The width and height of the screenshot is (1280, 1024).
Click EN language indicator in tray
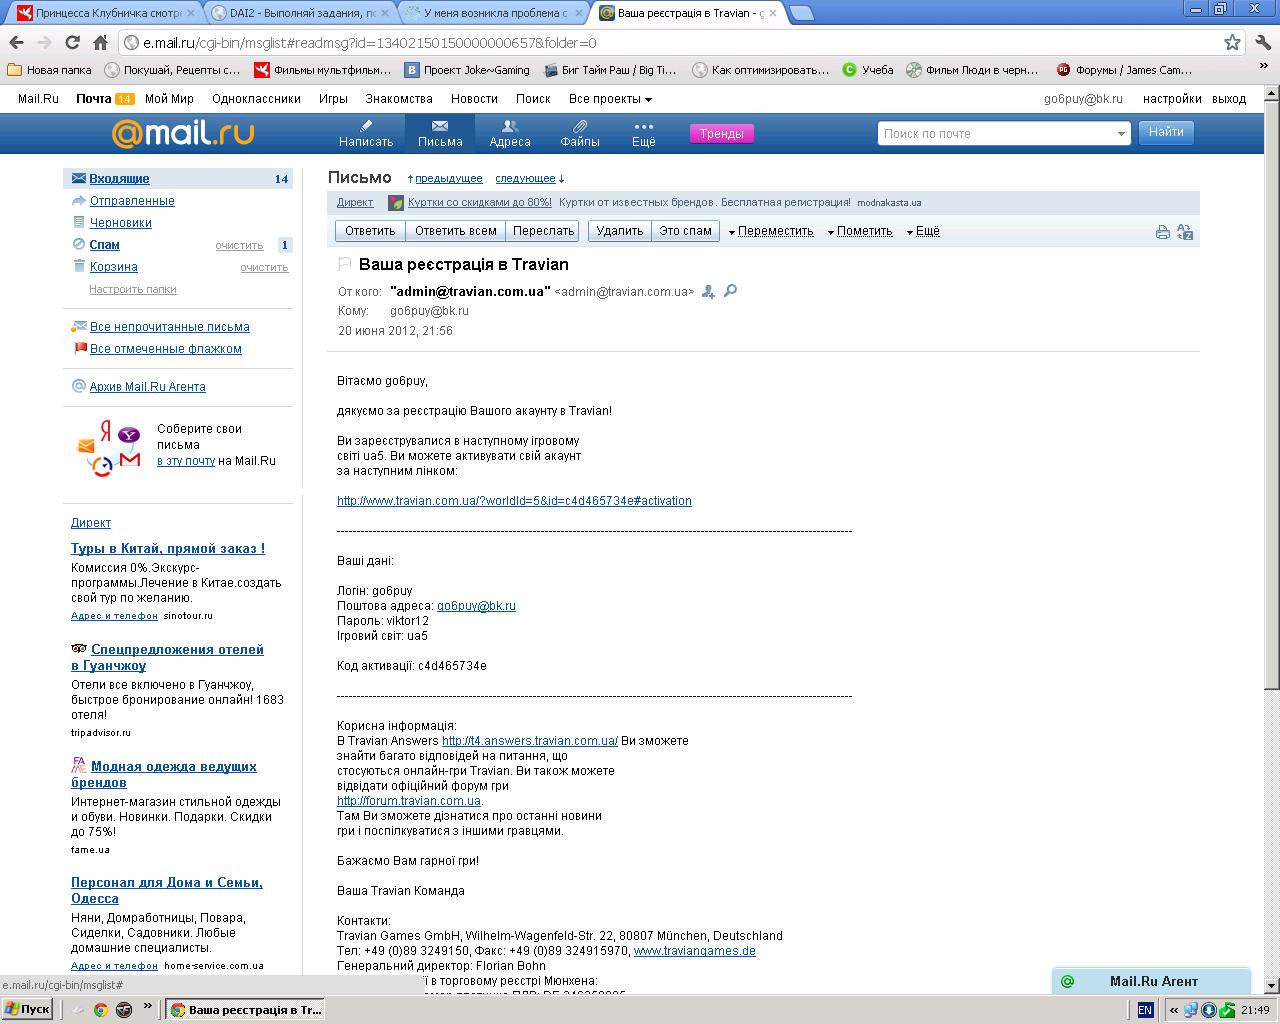pyautogui.click(x=1145, y=1010)
